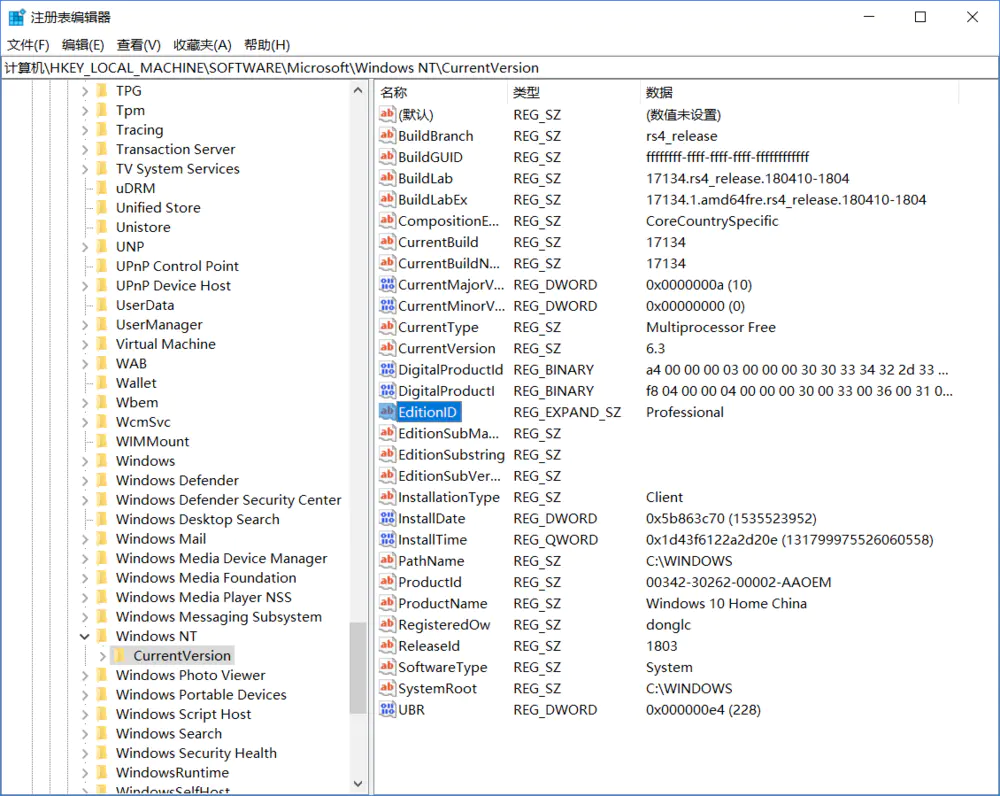Viewport: 1000px width, 796px height.
Task: Click the string icon beside SystemRoot
Action: pyautogui.click(x=387, y=688)
